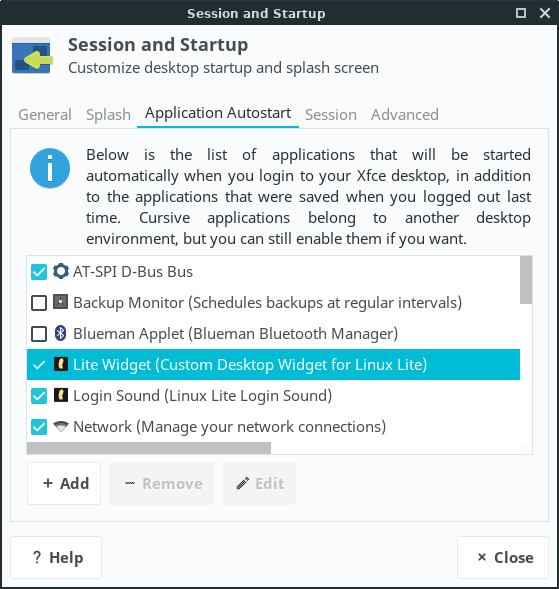
Task: Click the Login Sound feather icon
Action: coord(60,395)
